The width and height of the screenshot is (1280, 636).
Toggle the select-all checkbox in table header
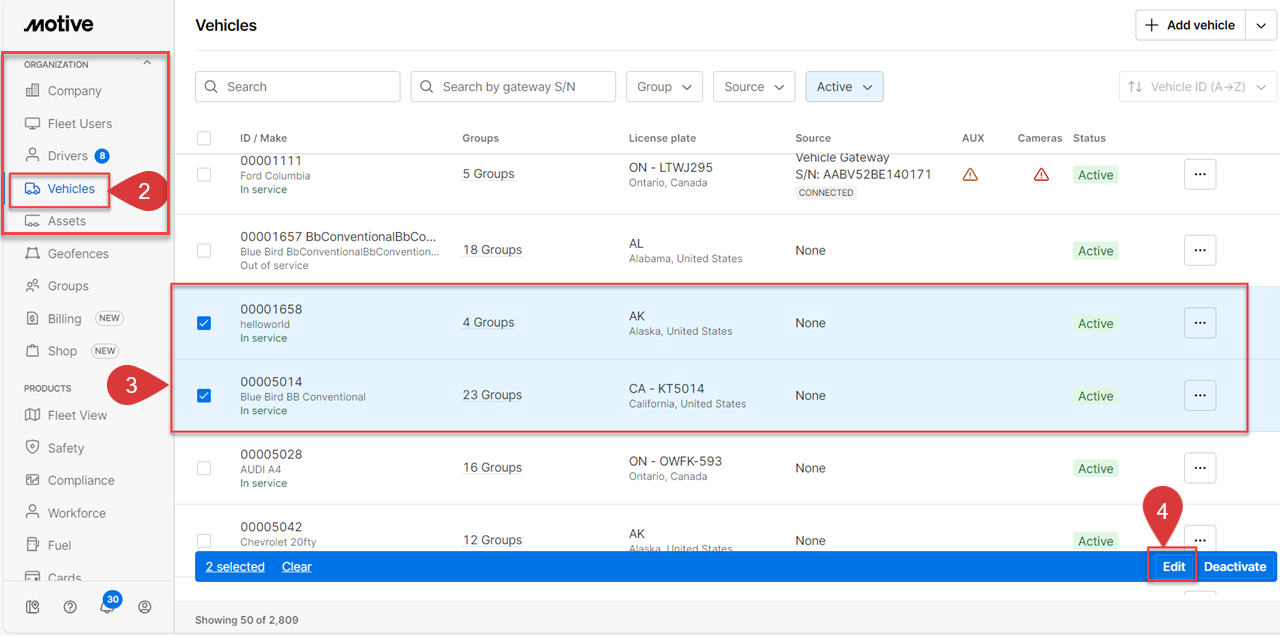(x=204, y=138)
